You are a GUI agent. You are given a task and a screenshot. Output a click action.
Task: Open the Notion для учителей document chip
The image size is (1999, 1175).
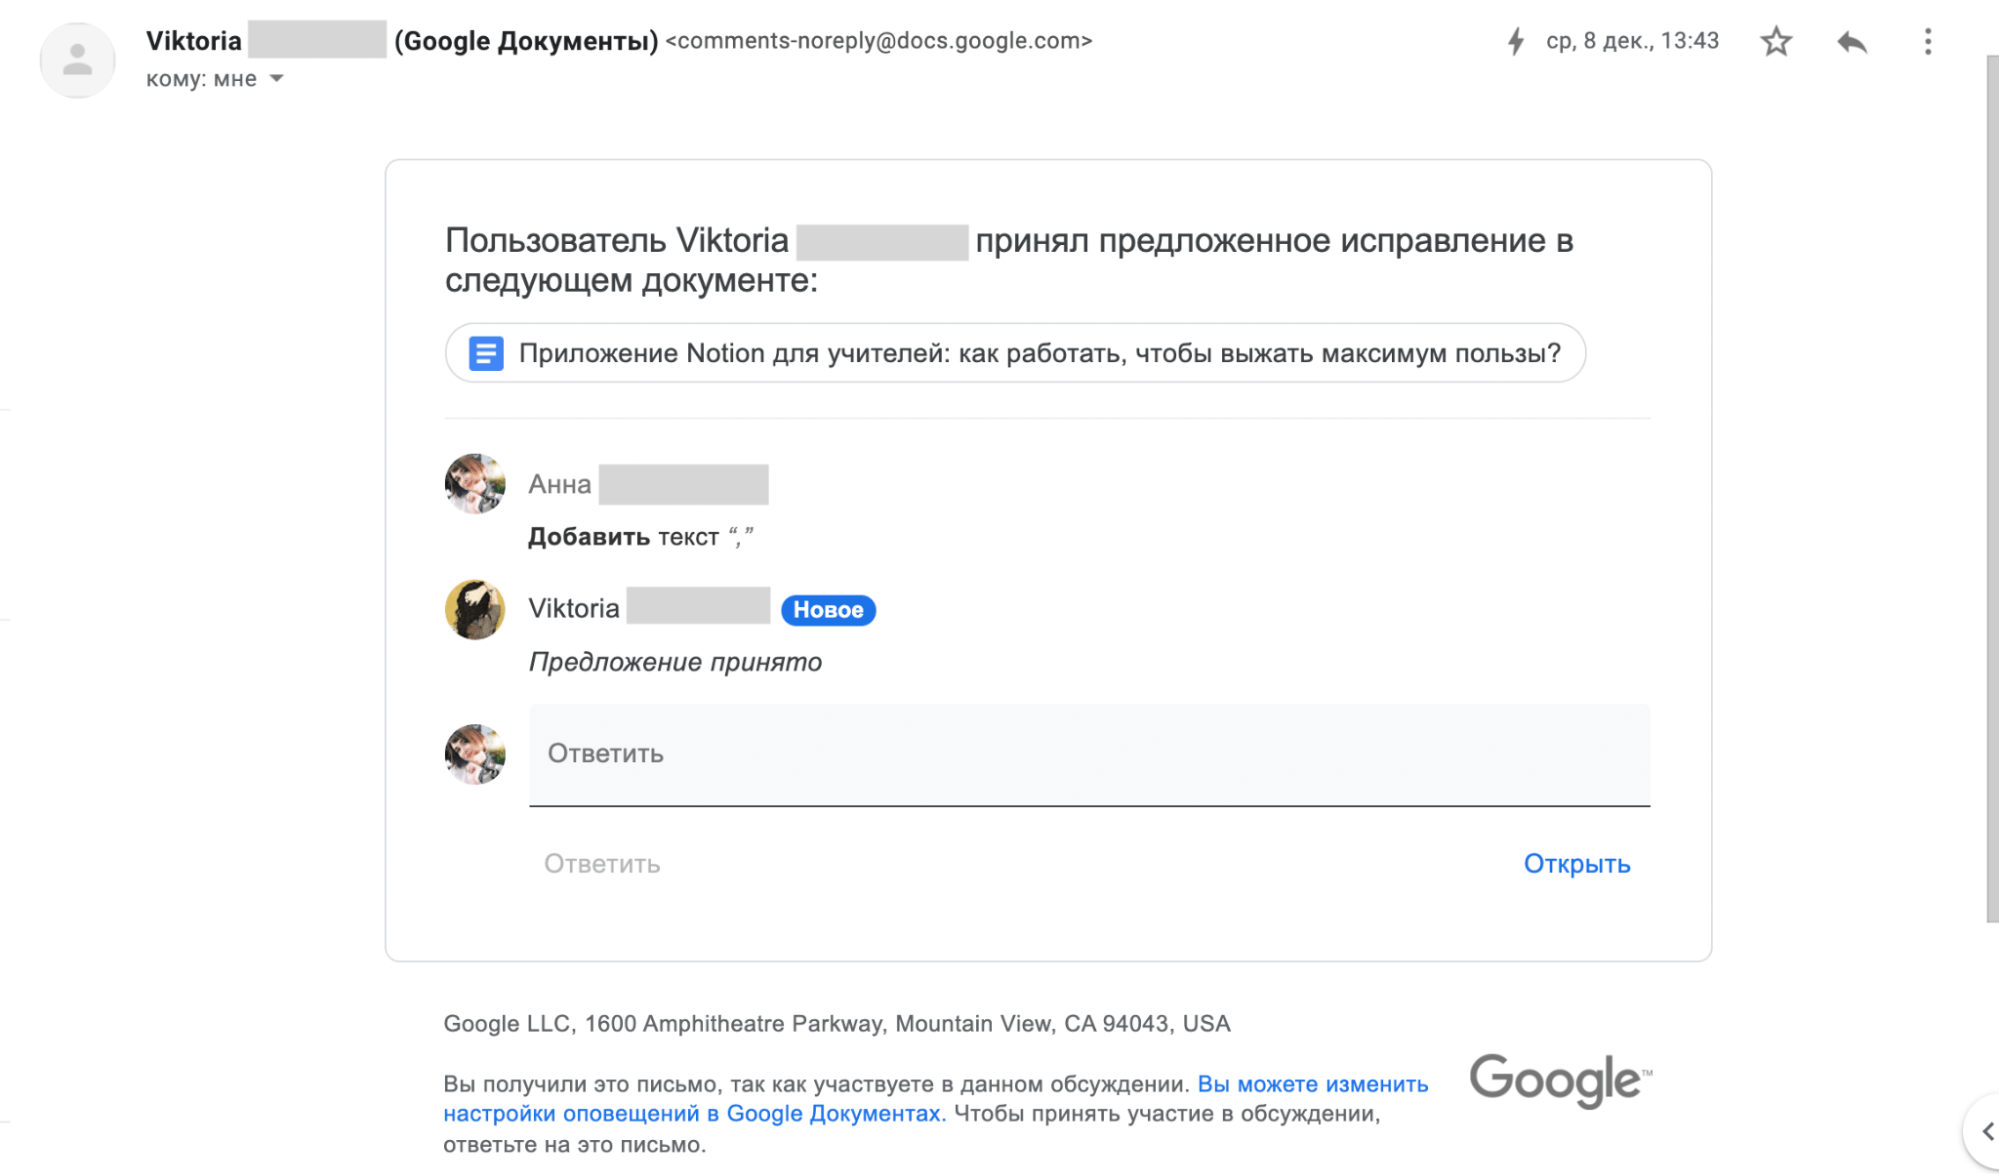tap(1038, 353)
